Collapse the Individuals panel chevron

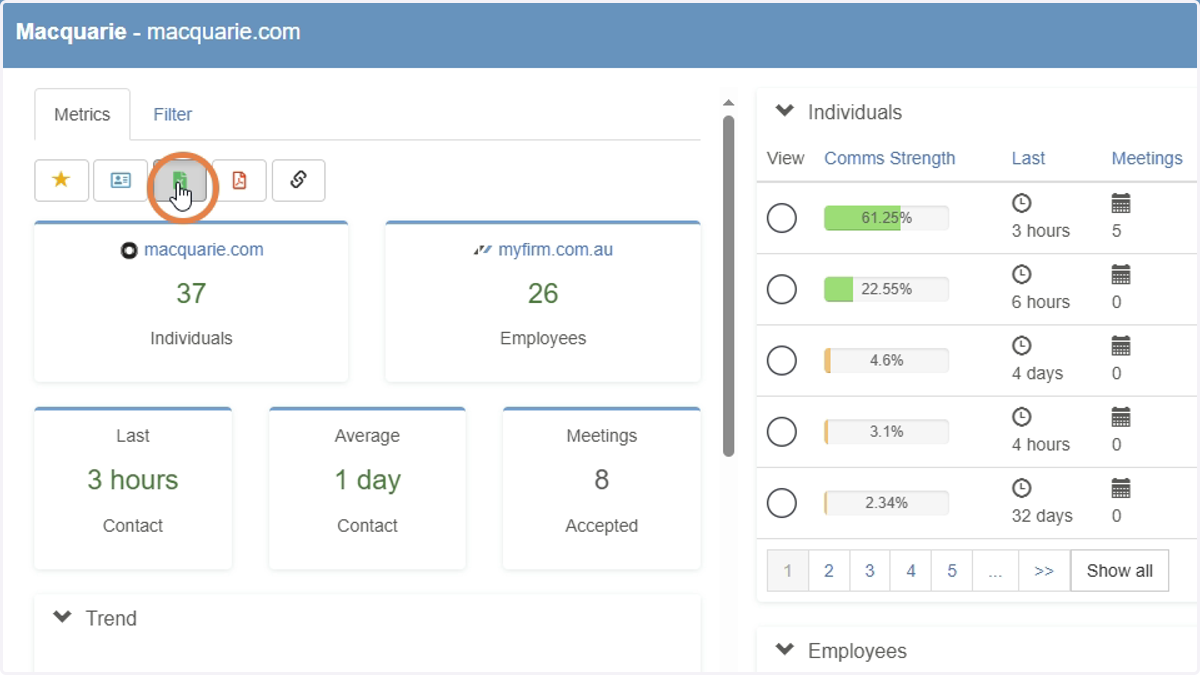coord(785,111)
